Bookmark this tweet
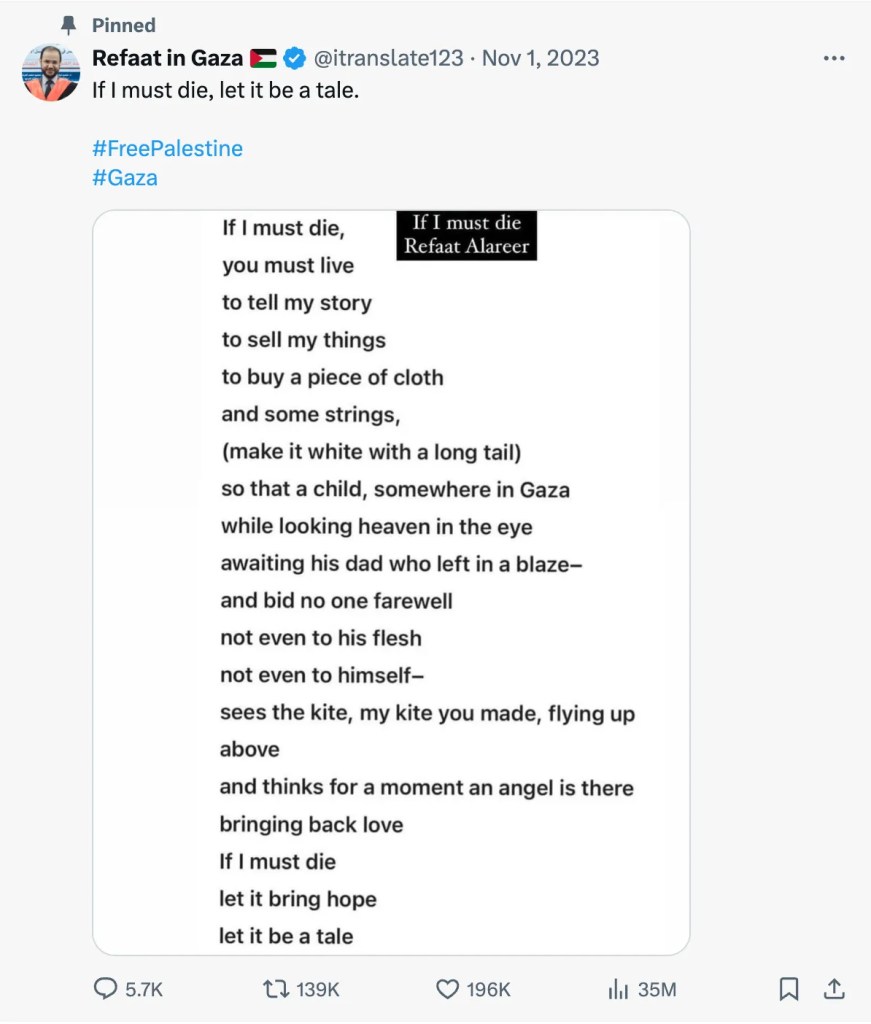871x1024 pixels. tap(789, 989)
